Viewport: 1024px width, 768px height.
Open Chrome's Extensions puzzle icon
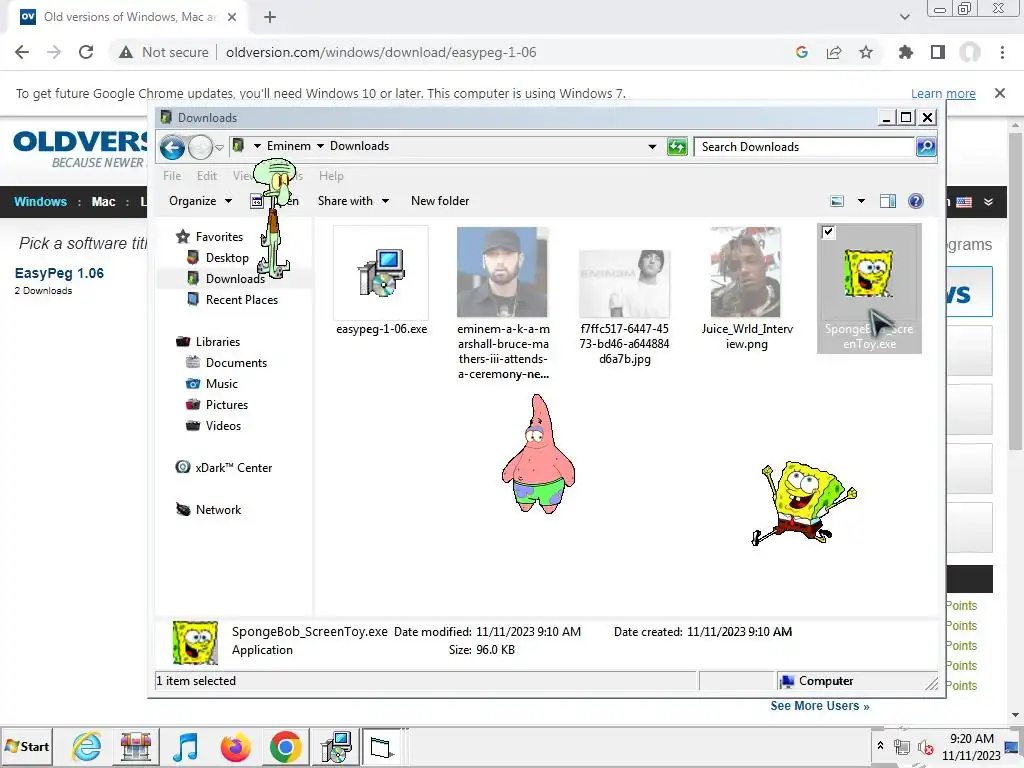tap(906, 52)
